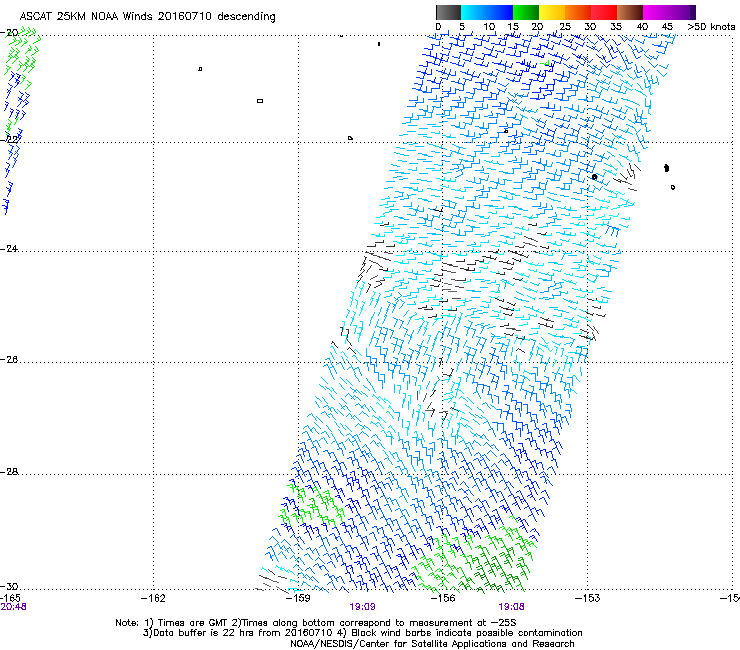Click the '>50 knots' legend label

coord(711,27)
